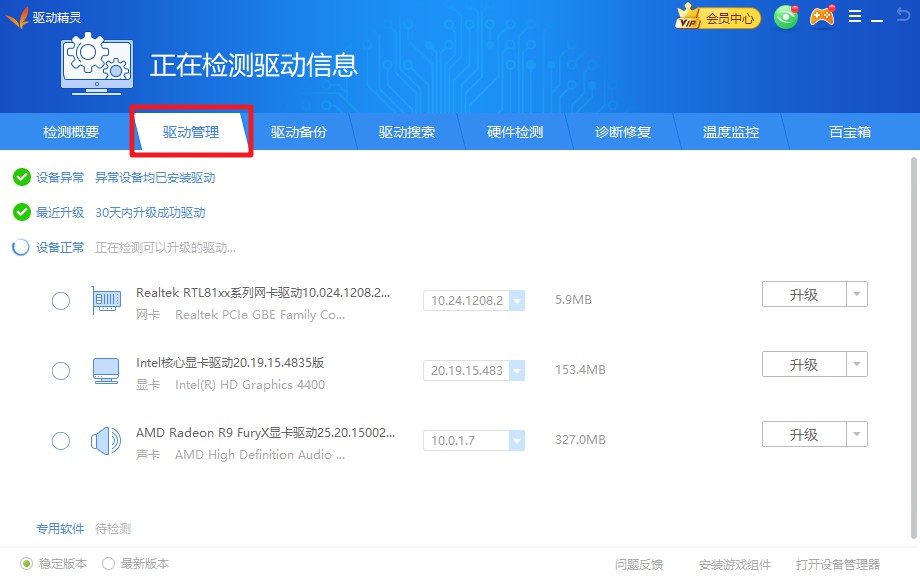The width and height of the screenshot is (920, 580).
Task: Click the vertical scrollbar on the right
Action: click(x=914, y=347)
